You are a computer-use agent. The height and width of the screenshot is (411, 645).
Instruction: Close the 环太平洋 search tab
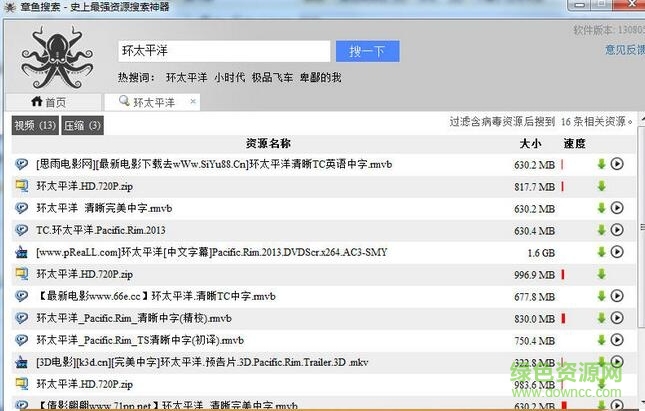pyautogui.click(x=193, y=102)
